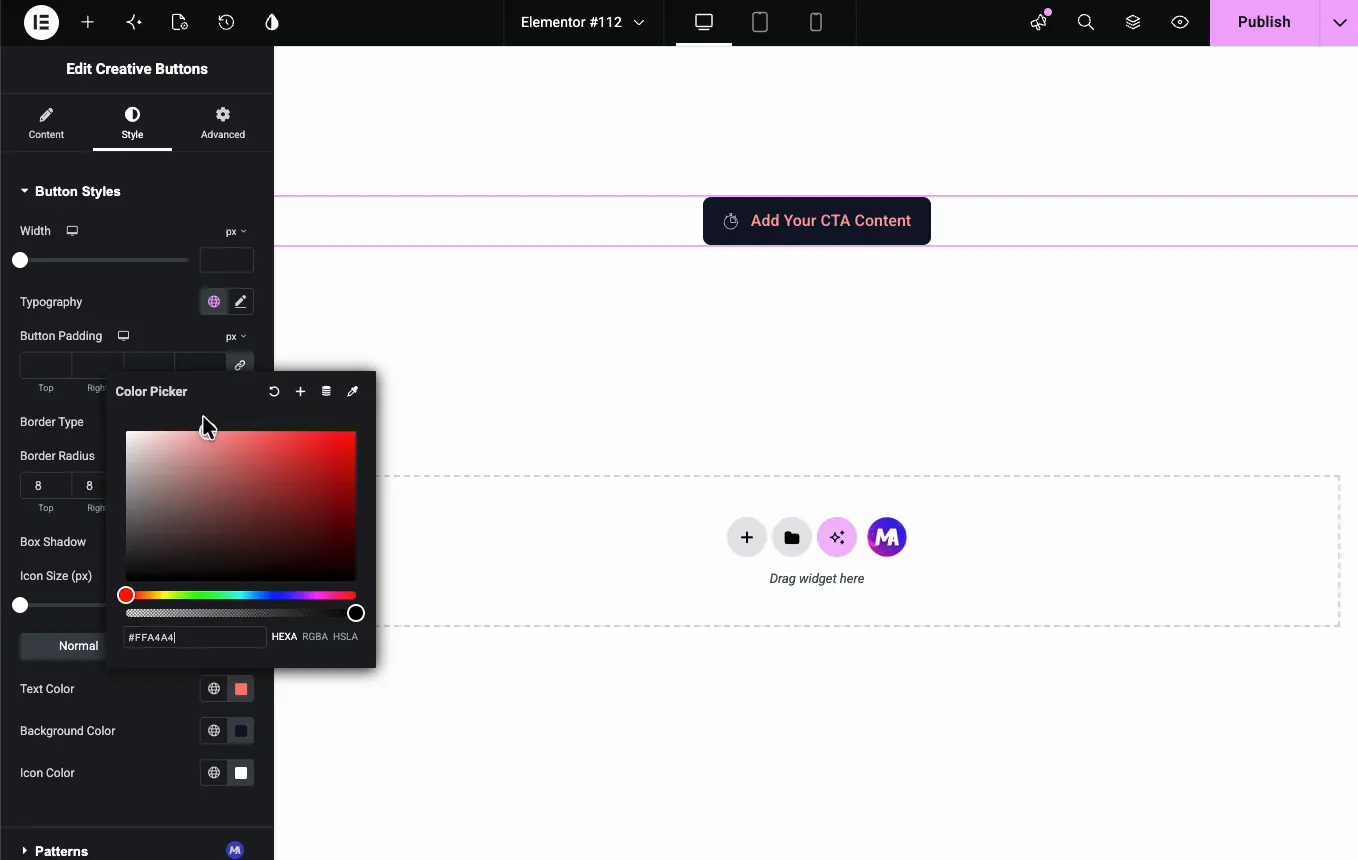Click Icon Color global globe icon
The width and height of the screenshot is (1358, 860).
(214, 772)
